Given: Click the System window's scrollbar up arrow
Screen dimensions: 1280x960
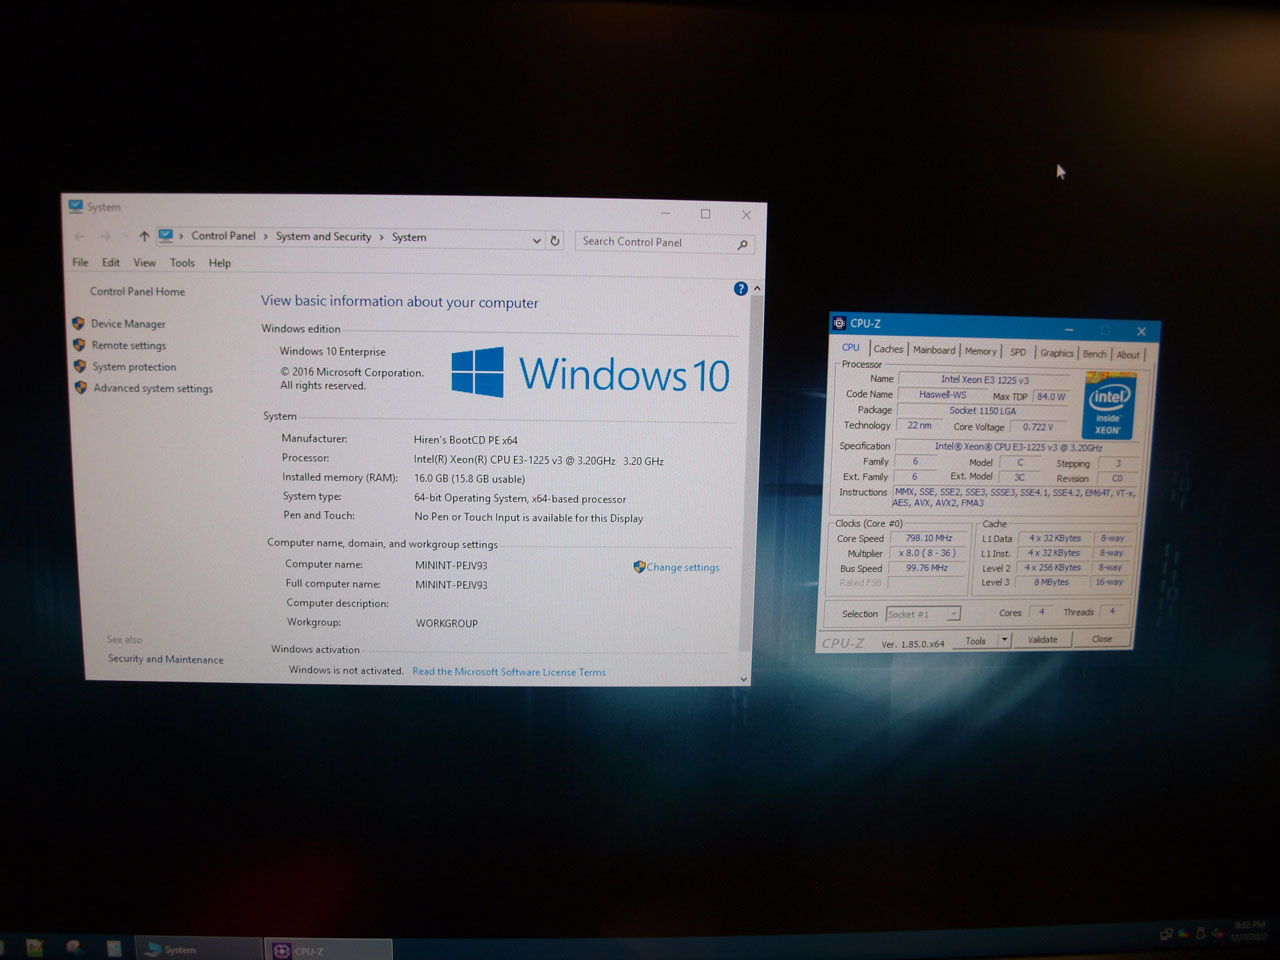Looking at the screenshot, I should [757, 289].
